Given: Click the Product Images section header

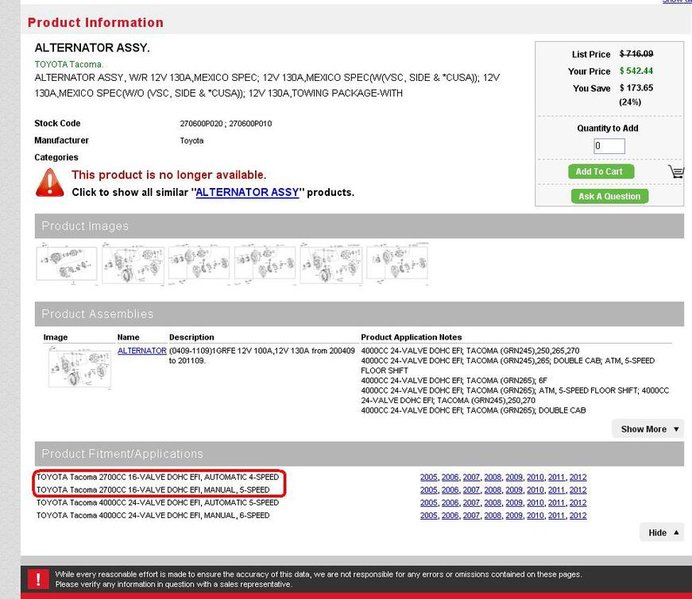Looking at the screenshot, I should pyautogui.click(x=359, y=226).
